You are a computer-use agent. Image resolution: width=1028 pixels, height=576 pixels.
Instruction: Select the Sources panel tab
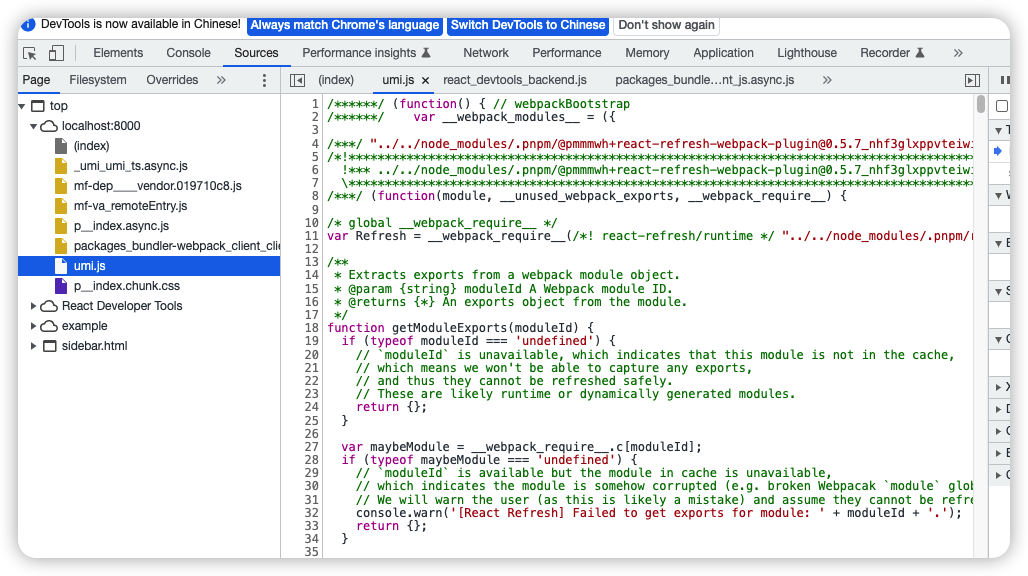[256, 53]
